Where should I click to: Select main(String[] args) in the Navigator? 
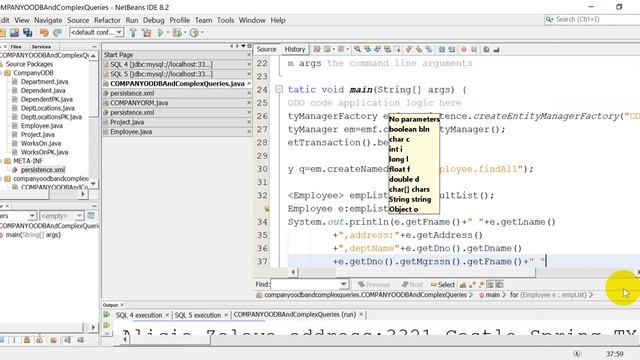[33, 235]
